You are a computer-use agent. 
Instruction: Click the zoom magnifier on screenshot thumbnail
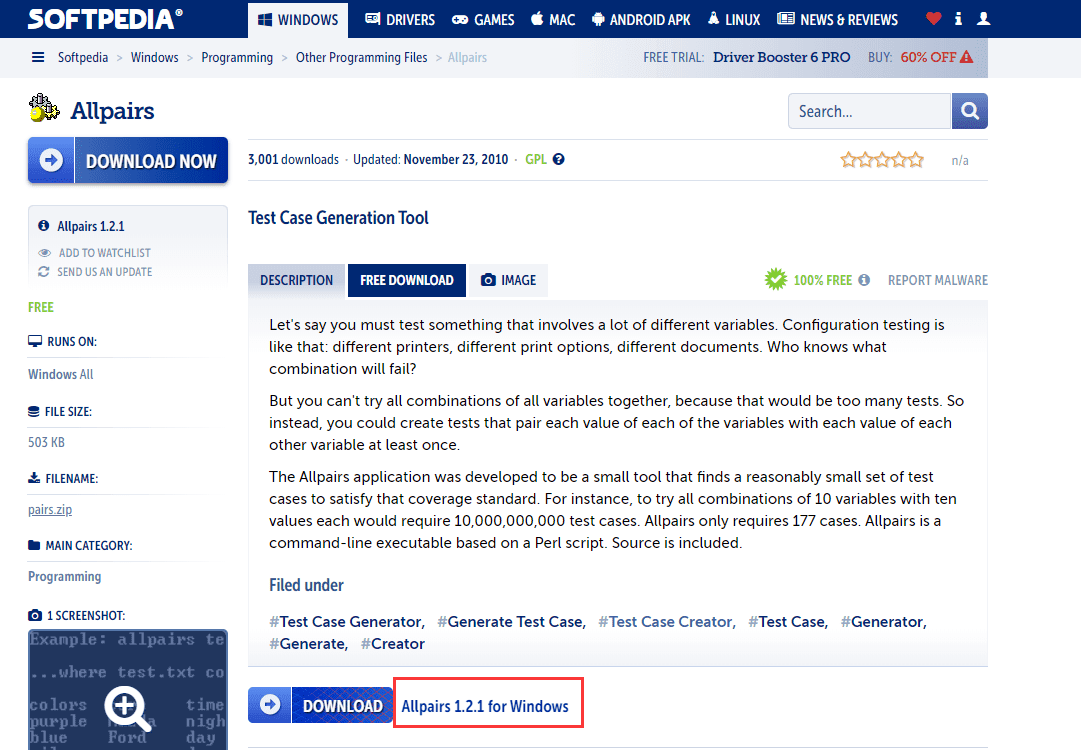tap(127, 709)
